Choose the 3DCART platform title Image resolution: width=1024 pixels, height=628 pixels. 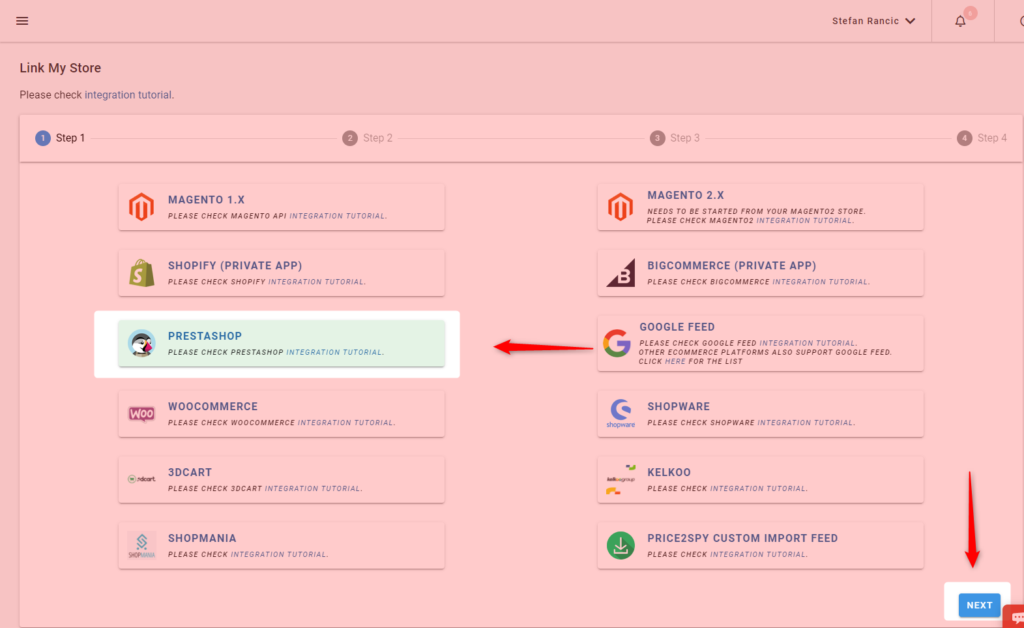[190, 473]
